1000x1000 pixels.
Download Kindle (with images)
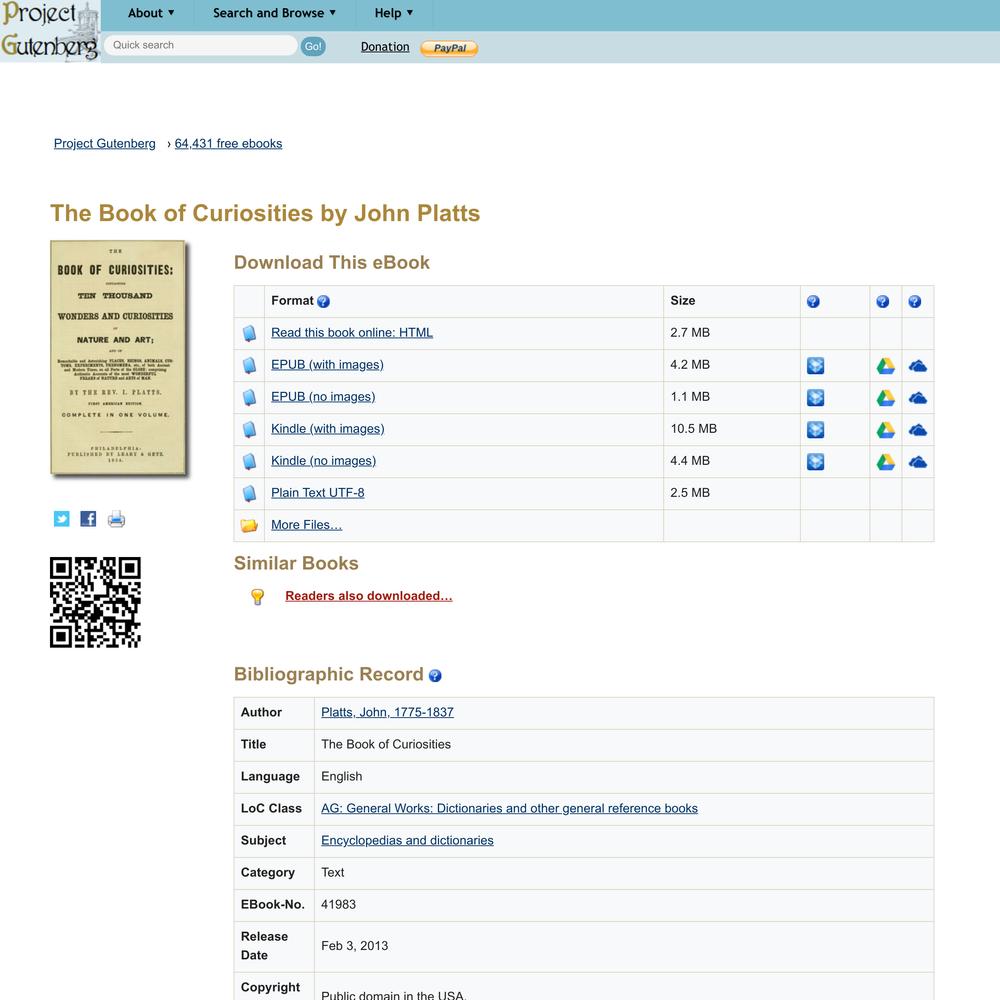click(328, 429)
